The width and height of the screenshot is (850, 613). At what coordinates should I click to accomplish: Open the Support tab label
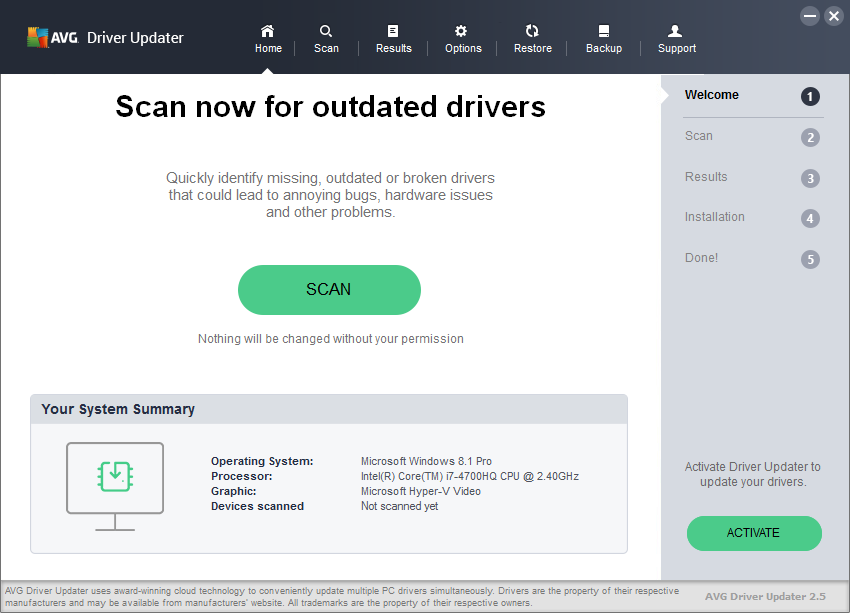pos(677,48)
